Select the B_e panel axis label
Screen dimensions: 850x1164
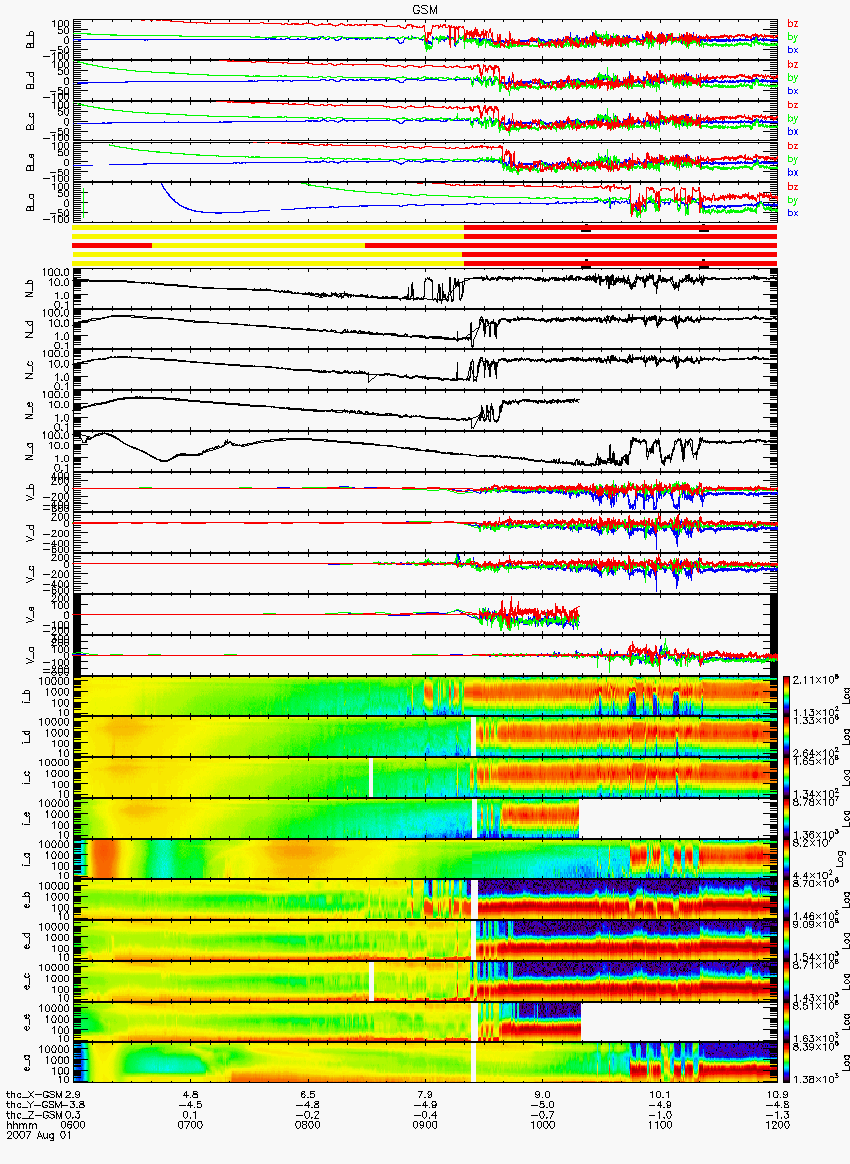pos(30,162)
